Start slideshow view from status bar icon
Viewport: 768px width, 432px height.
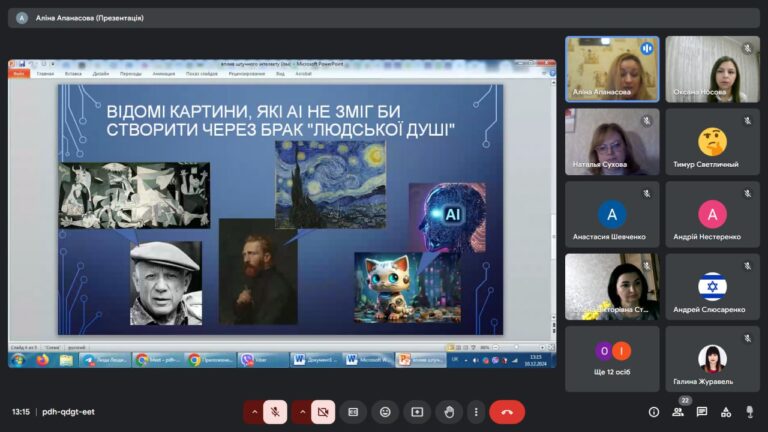click(473, 347)
